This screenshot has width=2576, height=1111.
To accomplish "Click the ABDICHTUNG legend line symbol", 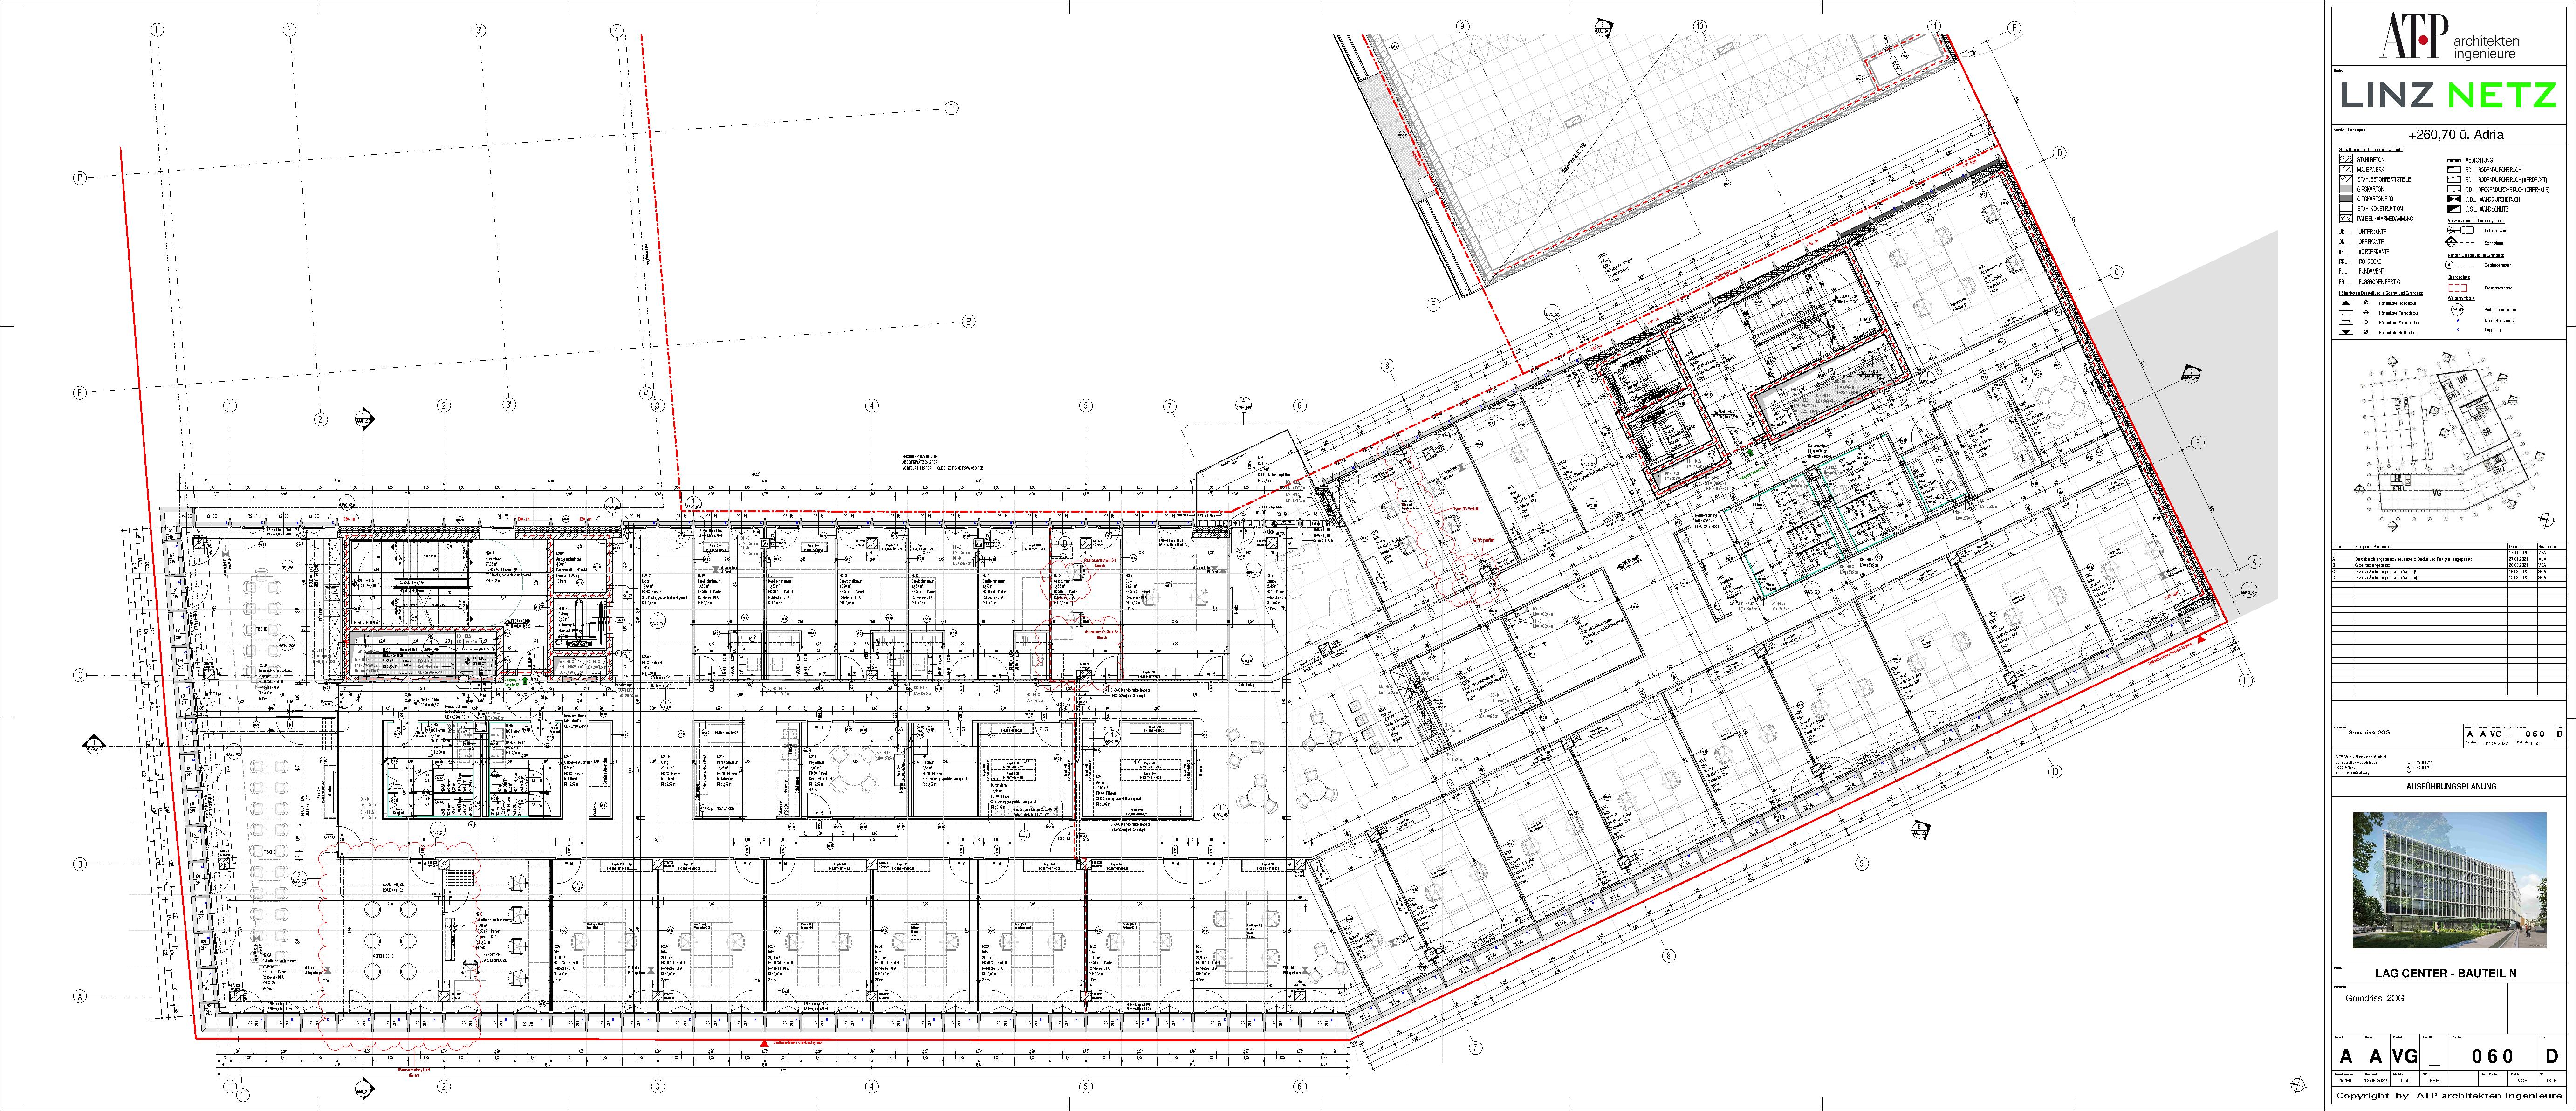I will tap(2454, 161).
